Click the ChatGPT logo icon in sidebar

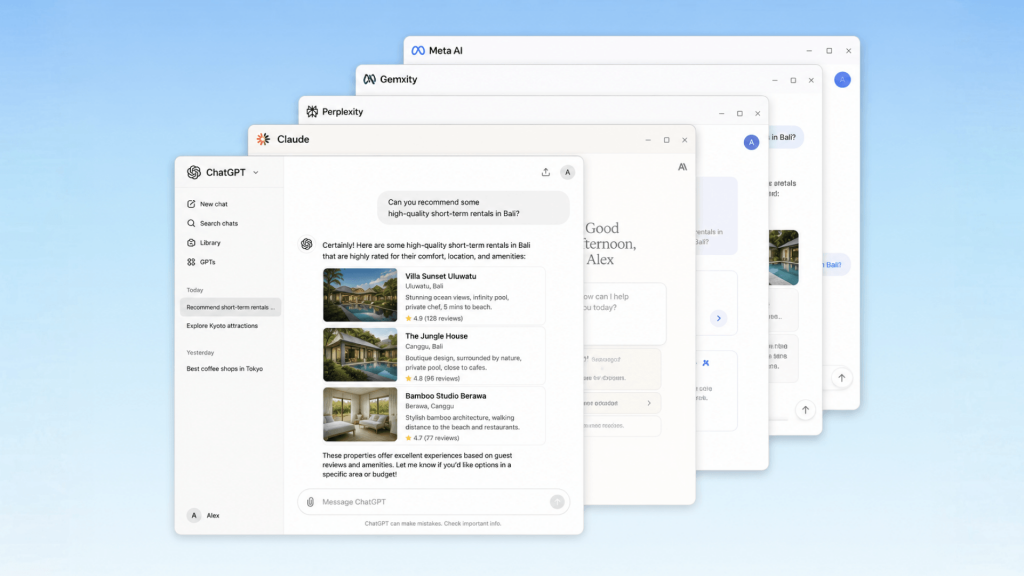193,172
